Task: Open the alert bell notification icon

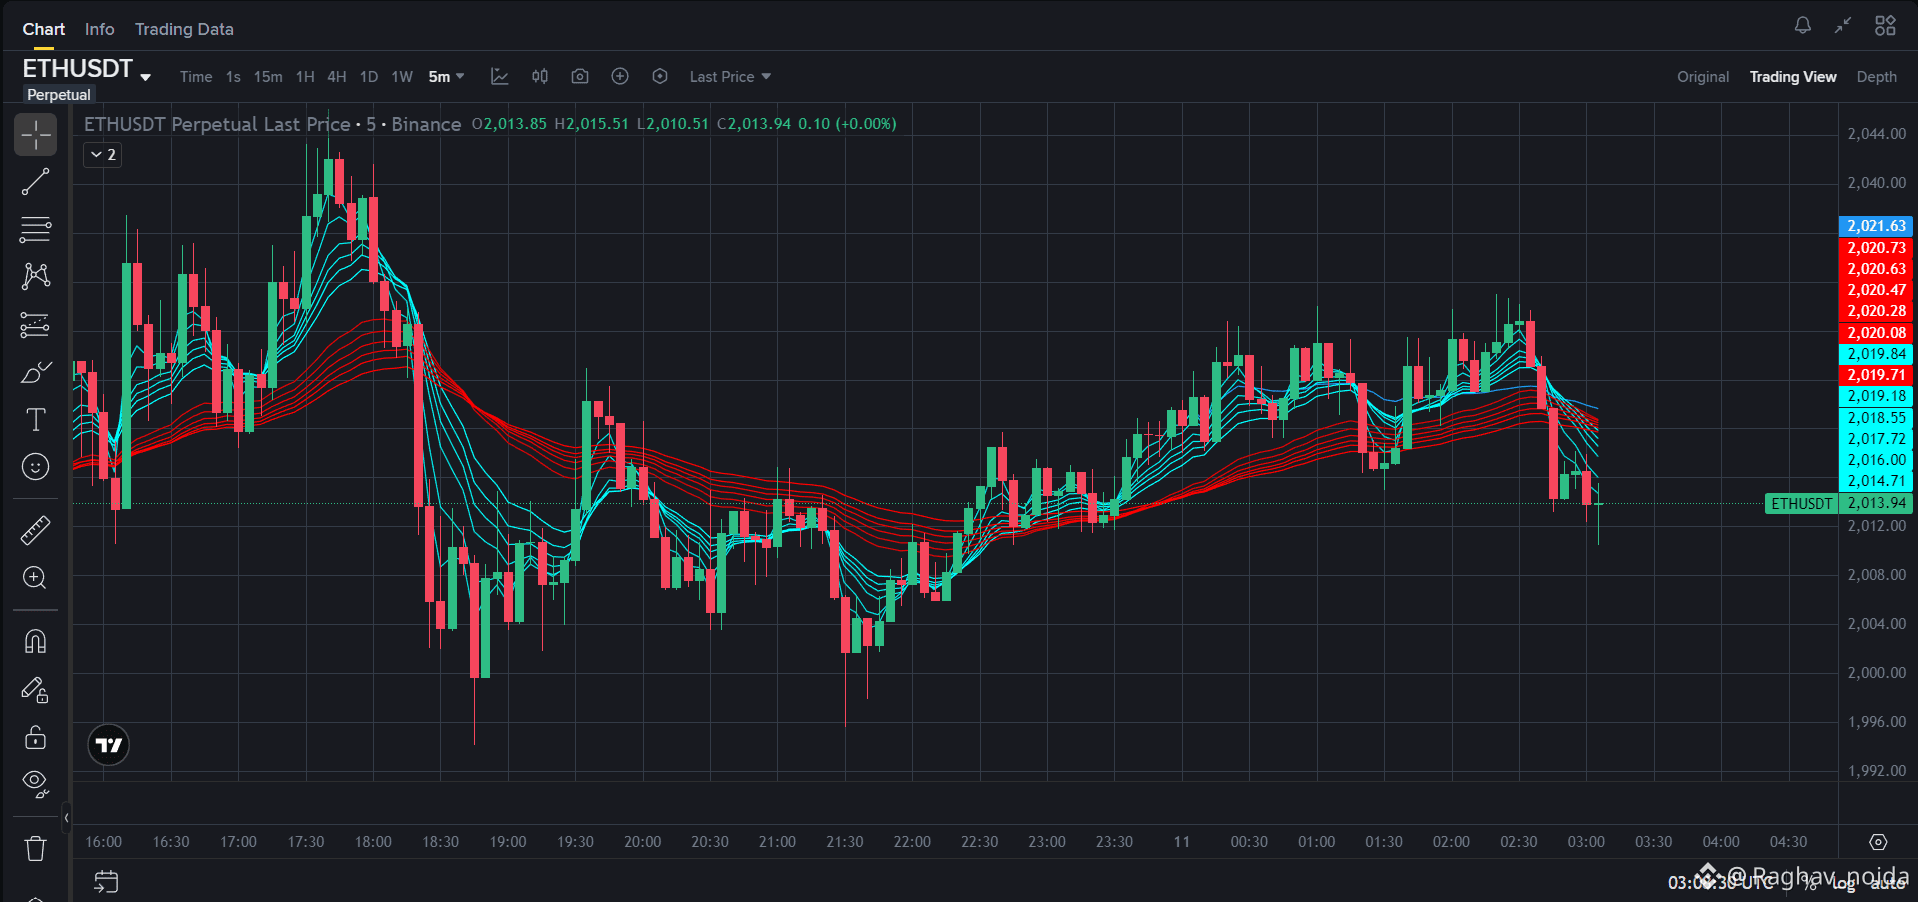Action: point(1802,26)
